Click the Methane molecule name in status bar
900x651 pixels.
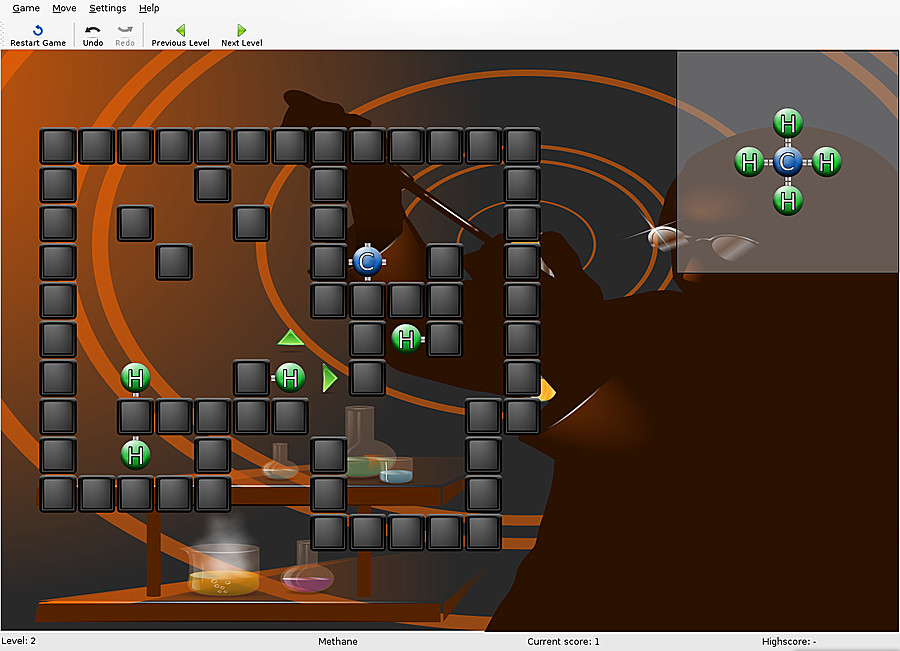coord(338,641)
